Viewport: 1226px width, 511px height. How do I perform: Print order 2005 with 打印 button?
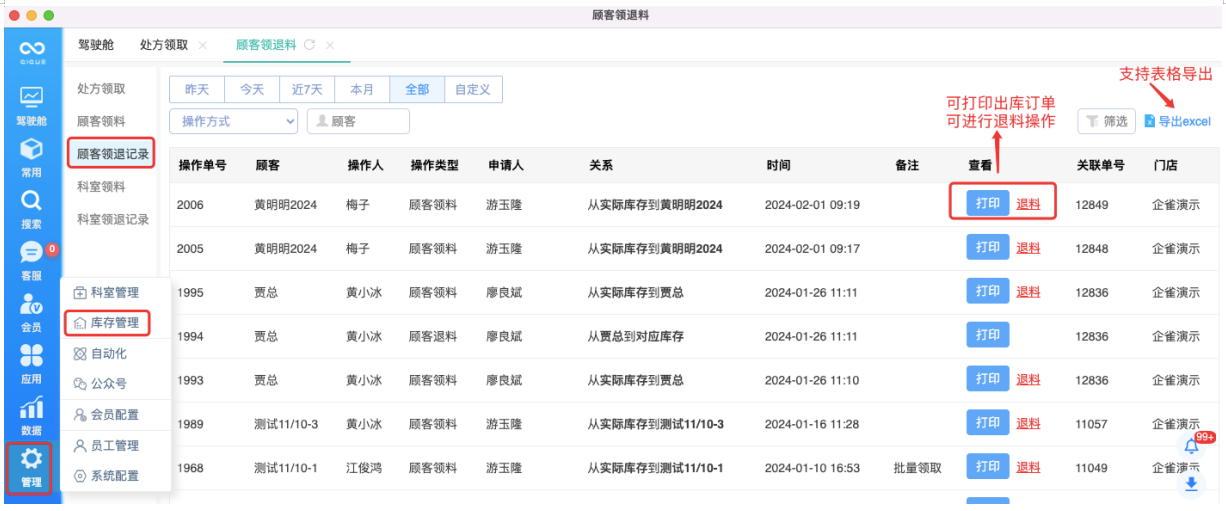[x=988, y=248]
